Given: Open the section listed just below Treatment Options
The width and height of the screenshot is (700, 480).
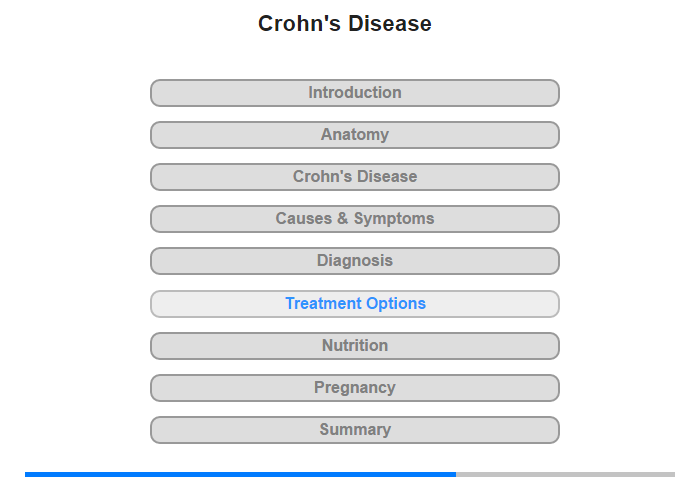Looking at the screenshot, I should coord(354,346).
